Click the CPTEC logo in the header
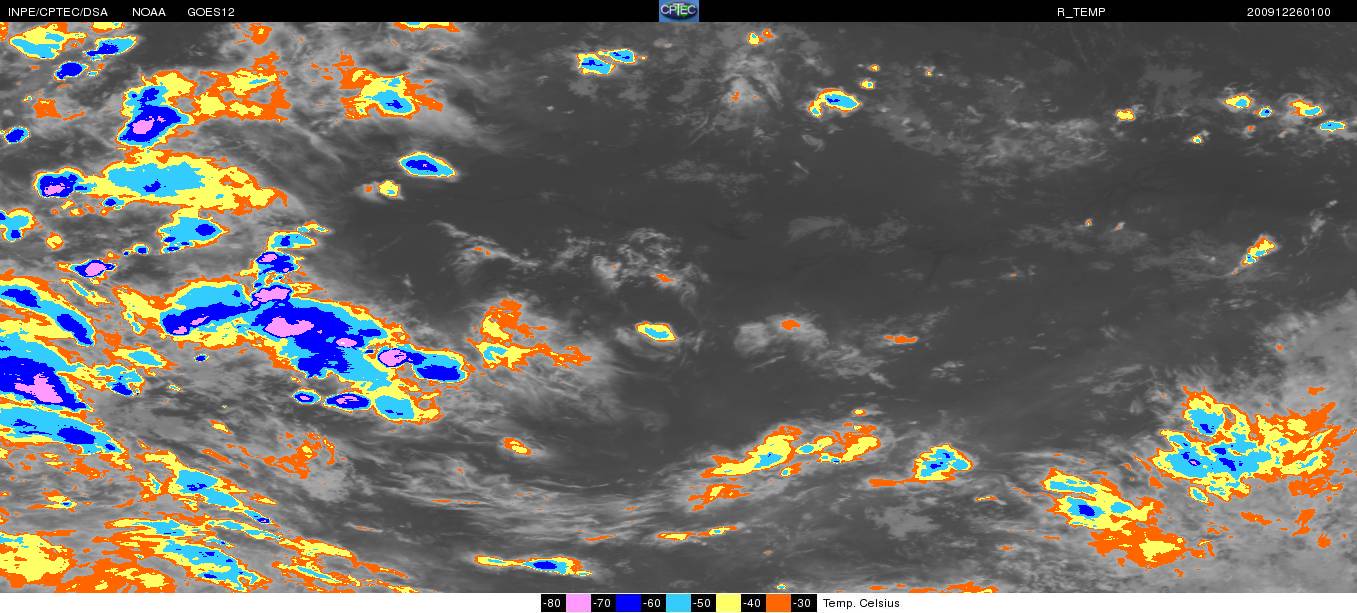The height and width of the screenshot is (613, 1357). coord(678,11)
